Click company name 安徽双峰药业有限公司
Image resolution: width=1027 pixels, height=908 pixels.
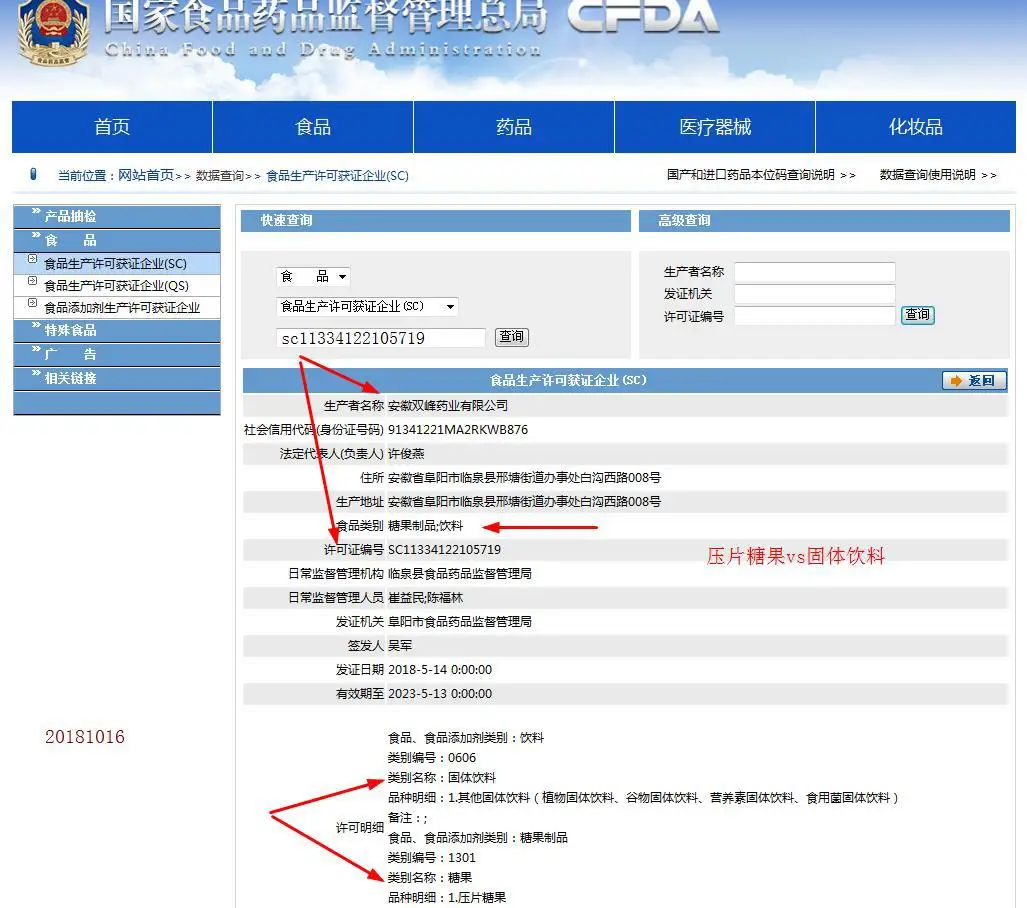(448, 406)
